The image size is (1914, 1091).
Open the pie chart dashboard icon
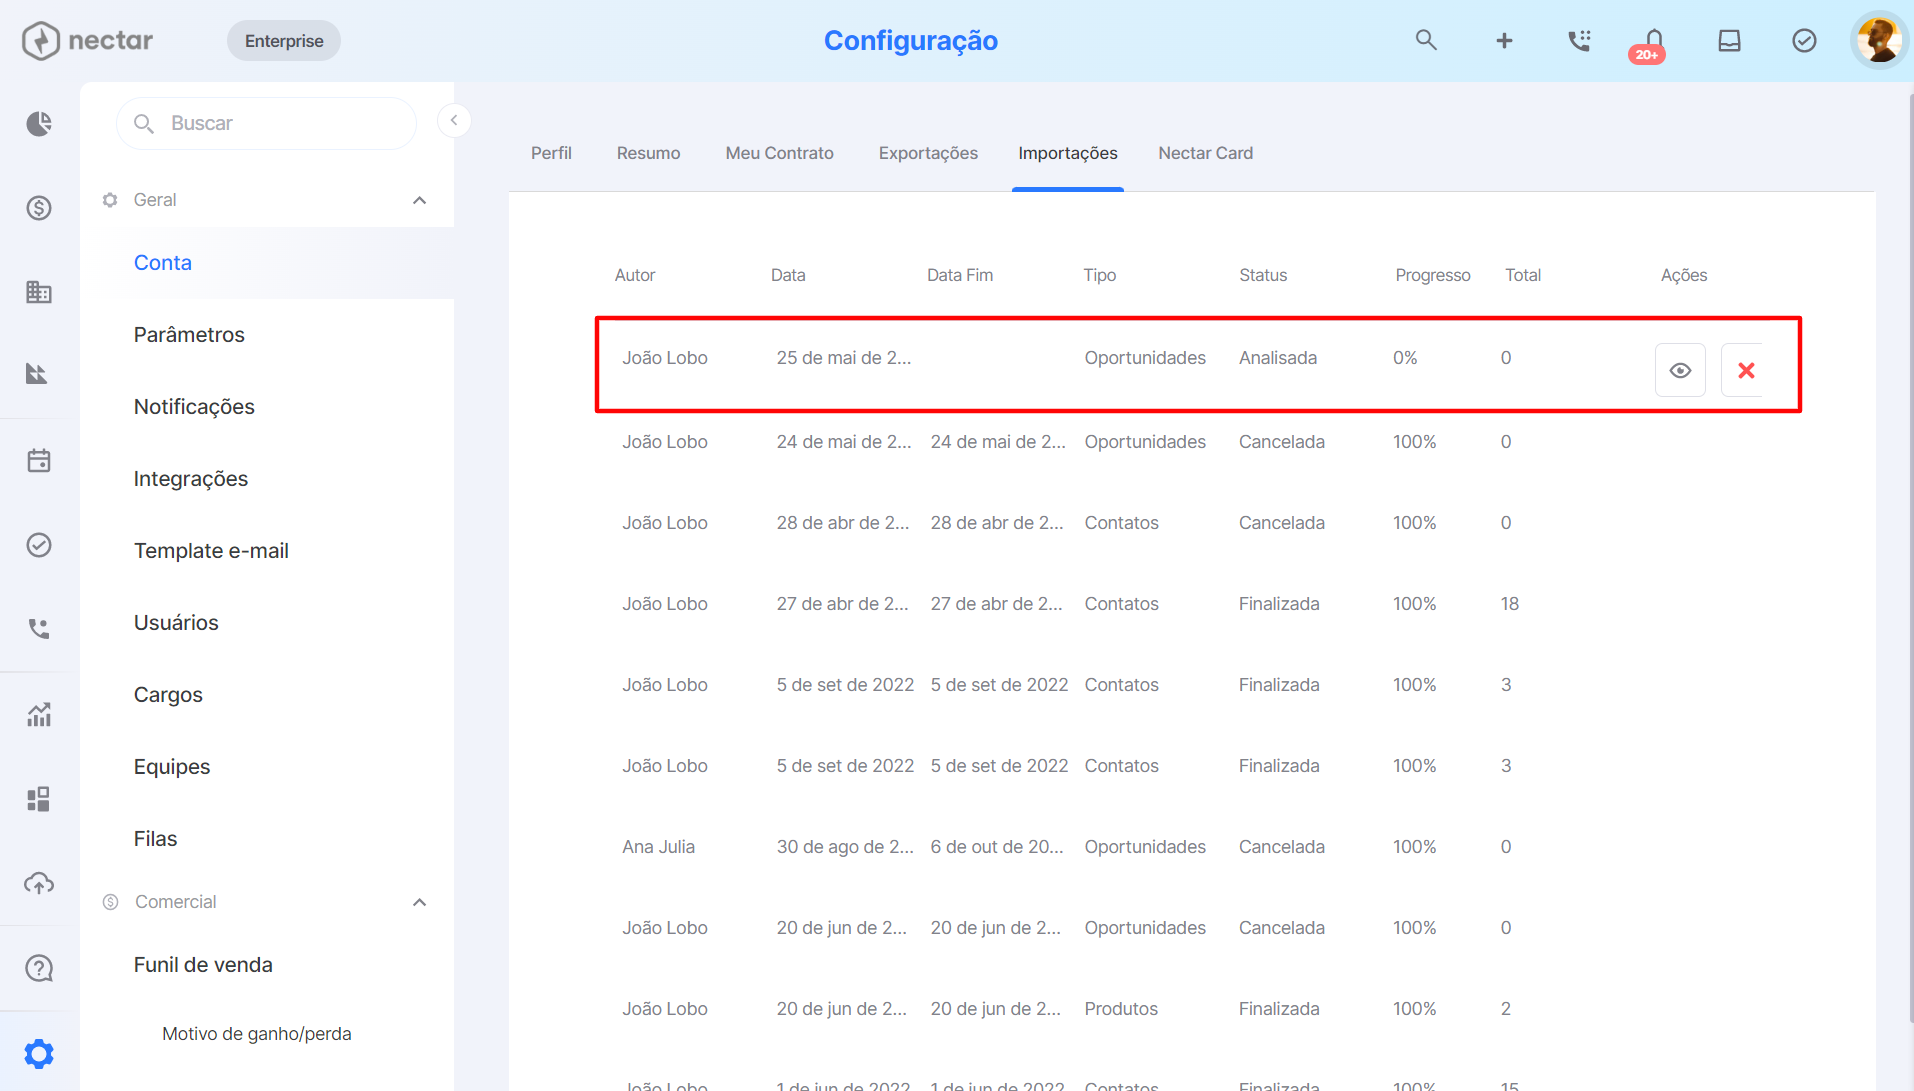(39, 123)
